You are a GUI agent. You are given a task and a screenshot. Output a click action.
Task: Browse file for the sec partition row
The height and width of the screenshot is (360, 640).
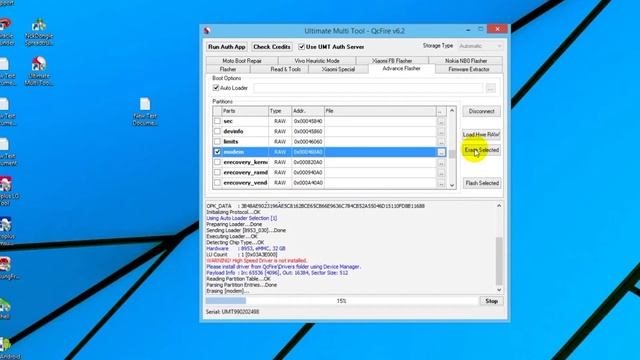tap(441, 122)
